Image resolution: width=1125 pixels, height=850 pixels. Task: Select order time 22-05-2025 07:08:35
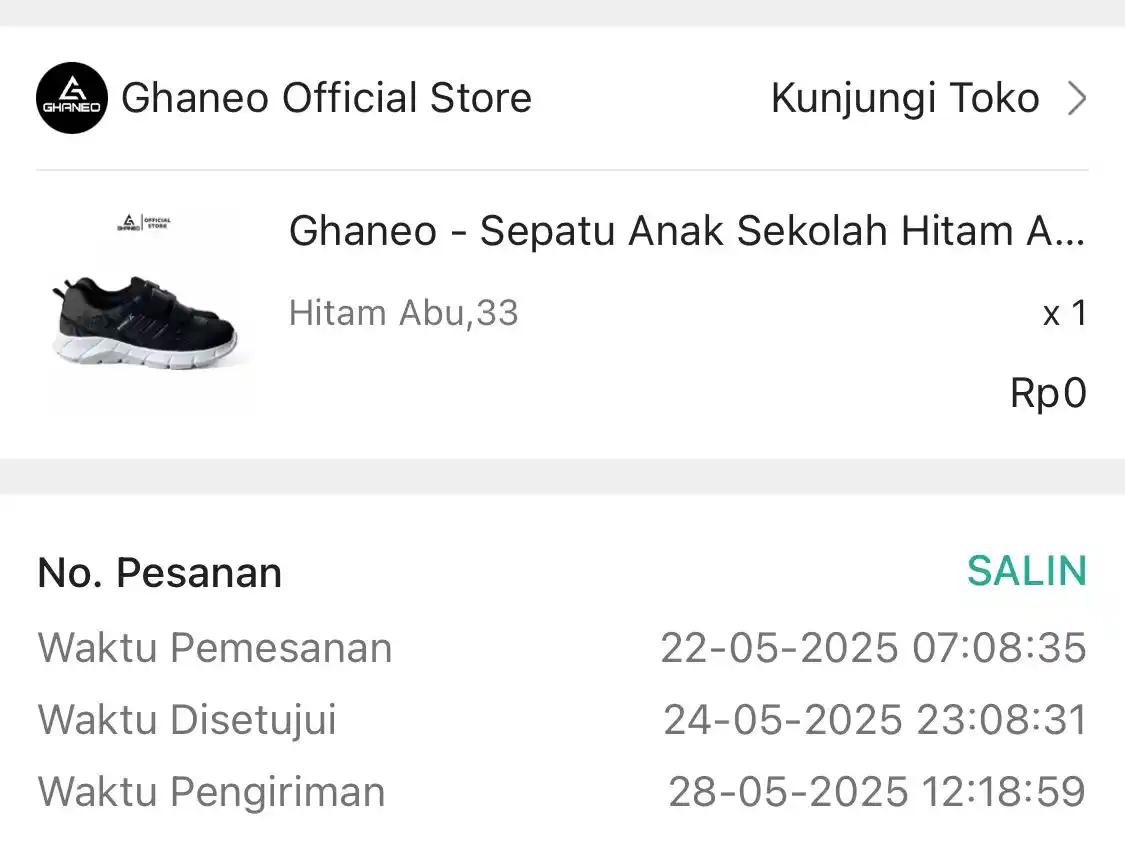(873, 648)
